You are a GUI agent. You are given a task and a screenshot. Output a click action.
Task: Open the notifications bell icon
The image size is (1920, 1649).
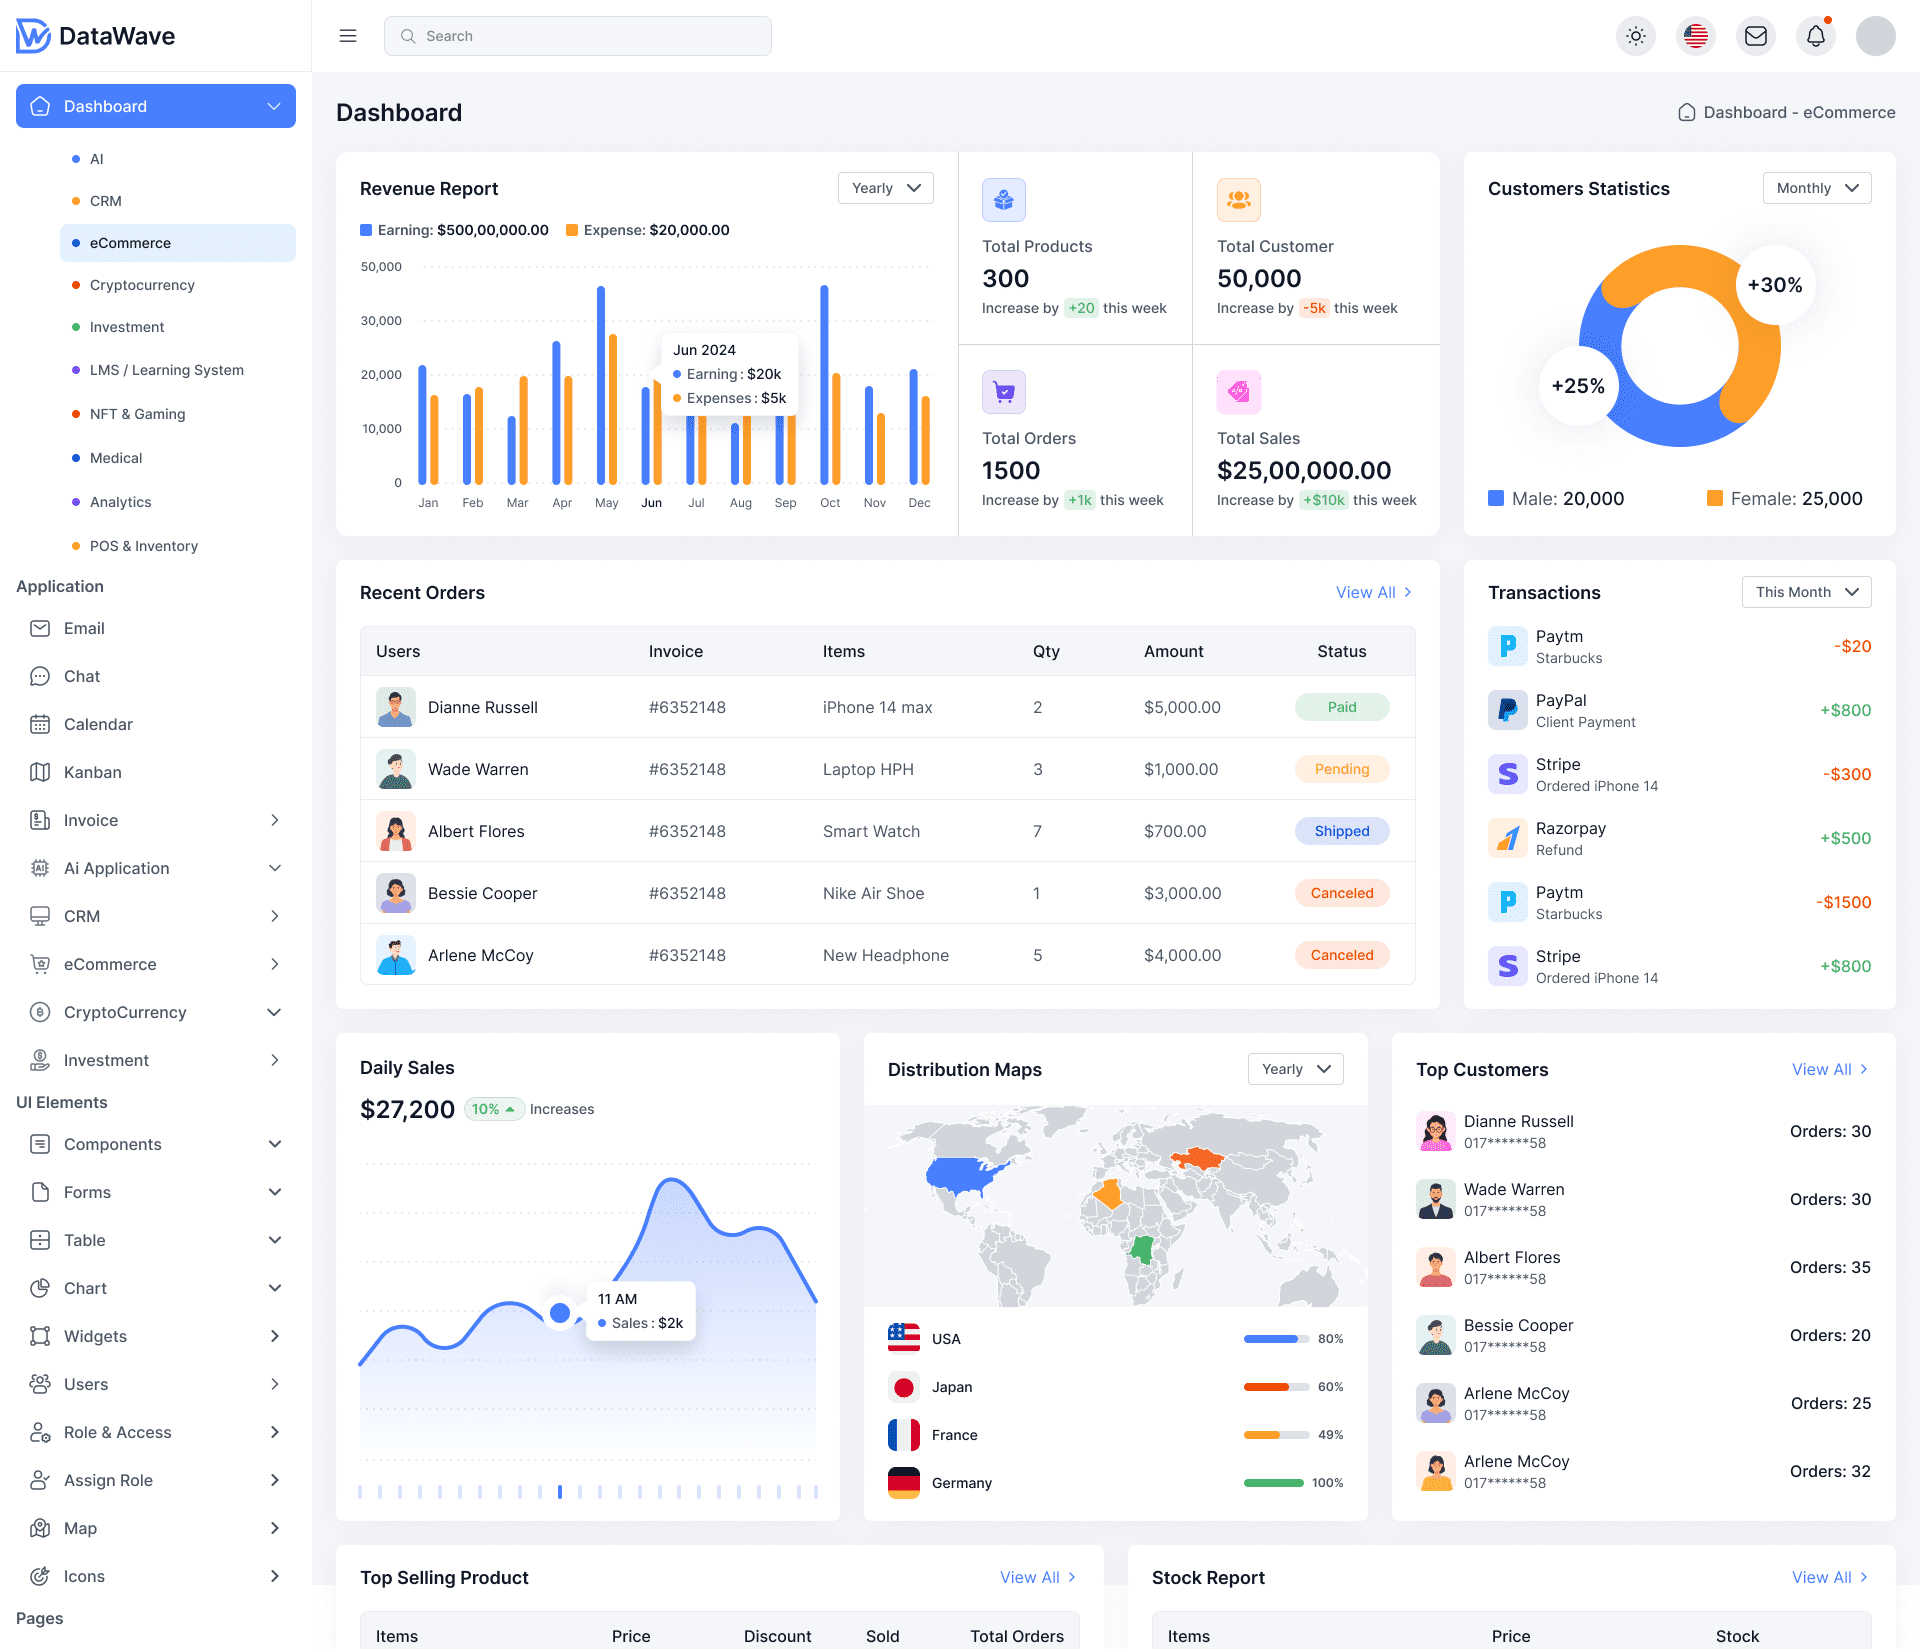click(1816, 35)
